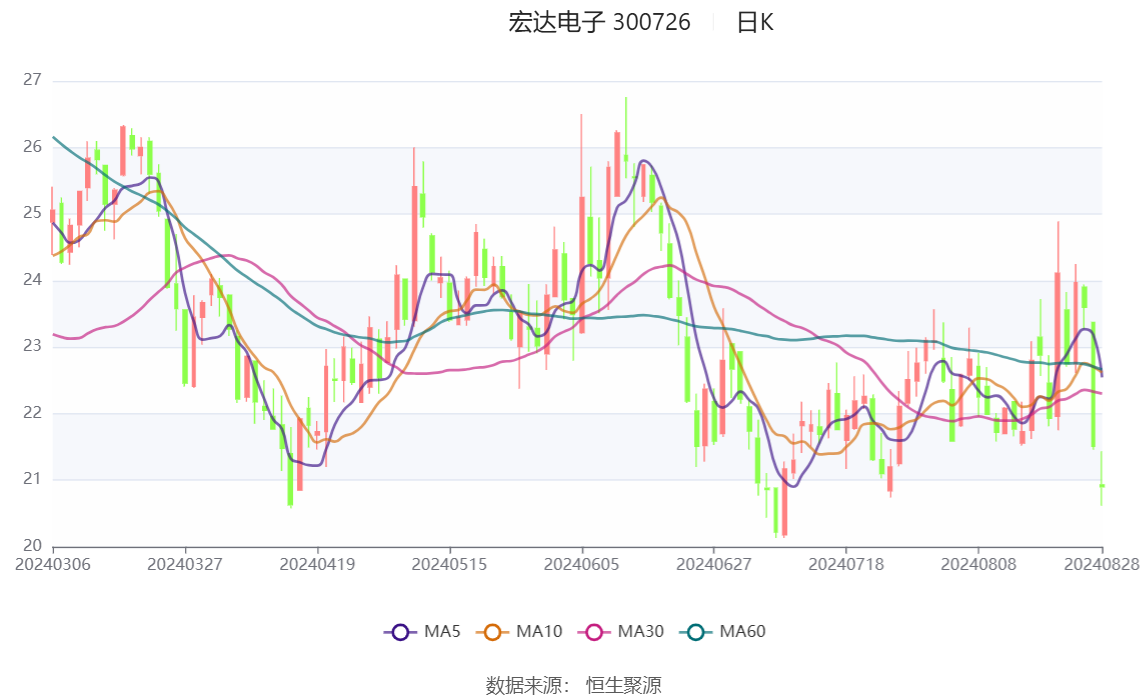Screen dimensions: 1147x699
Task: Toggle the MA30 legend item
Action: coord(621,632)
